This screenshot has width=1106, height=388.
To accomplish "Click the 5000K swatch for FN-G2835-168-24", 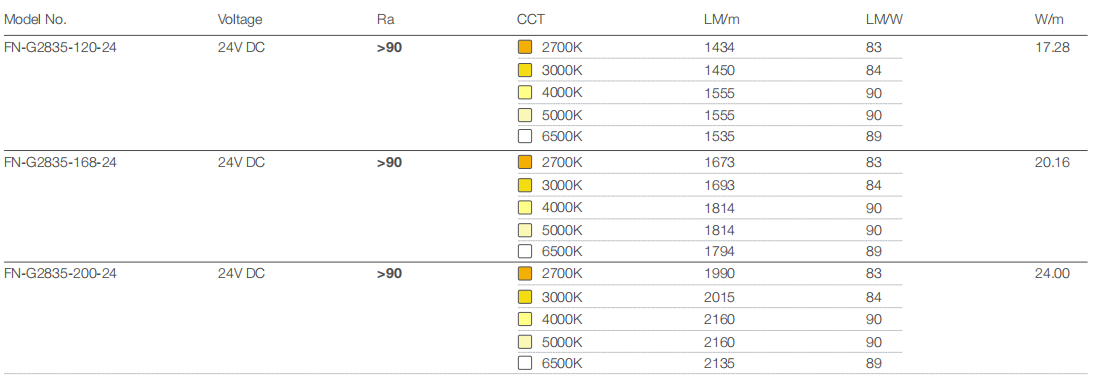I will click(524, 230).
